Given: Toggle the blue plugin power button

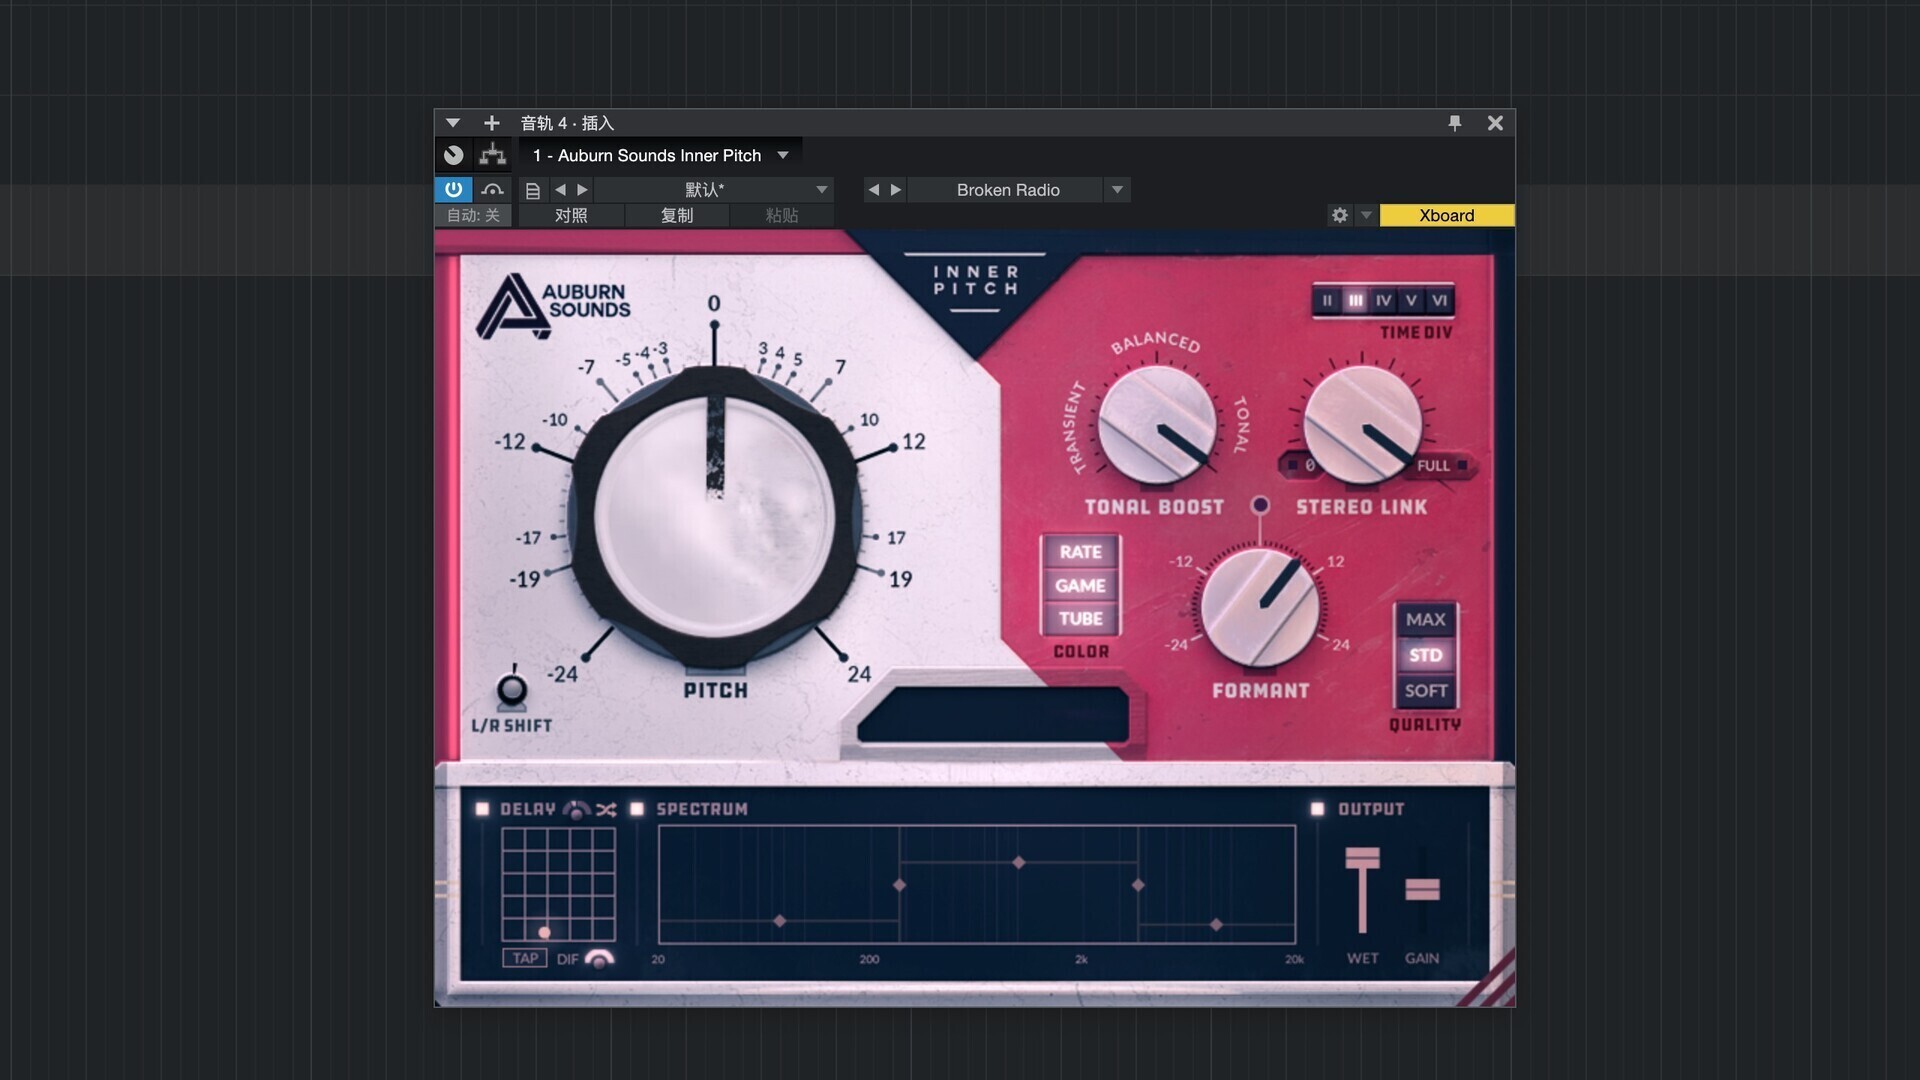Looking at the screenshot, I should pyautogui.click(x=454, y=189).
